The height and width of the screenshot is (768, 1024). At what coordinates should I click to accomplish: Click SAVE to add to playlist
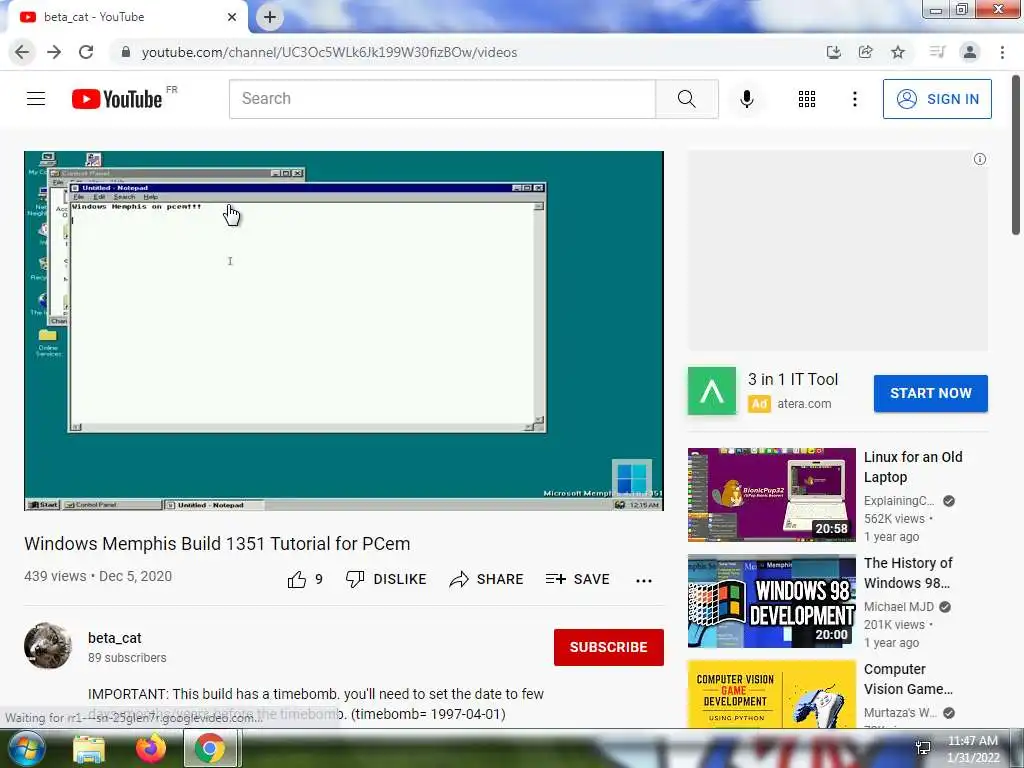click(x=577, y=579)
